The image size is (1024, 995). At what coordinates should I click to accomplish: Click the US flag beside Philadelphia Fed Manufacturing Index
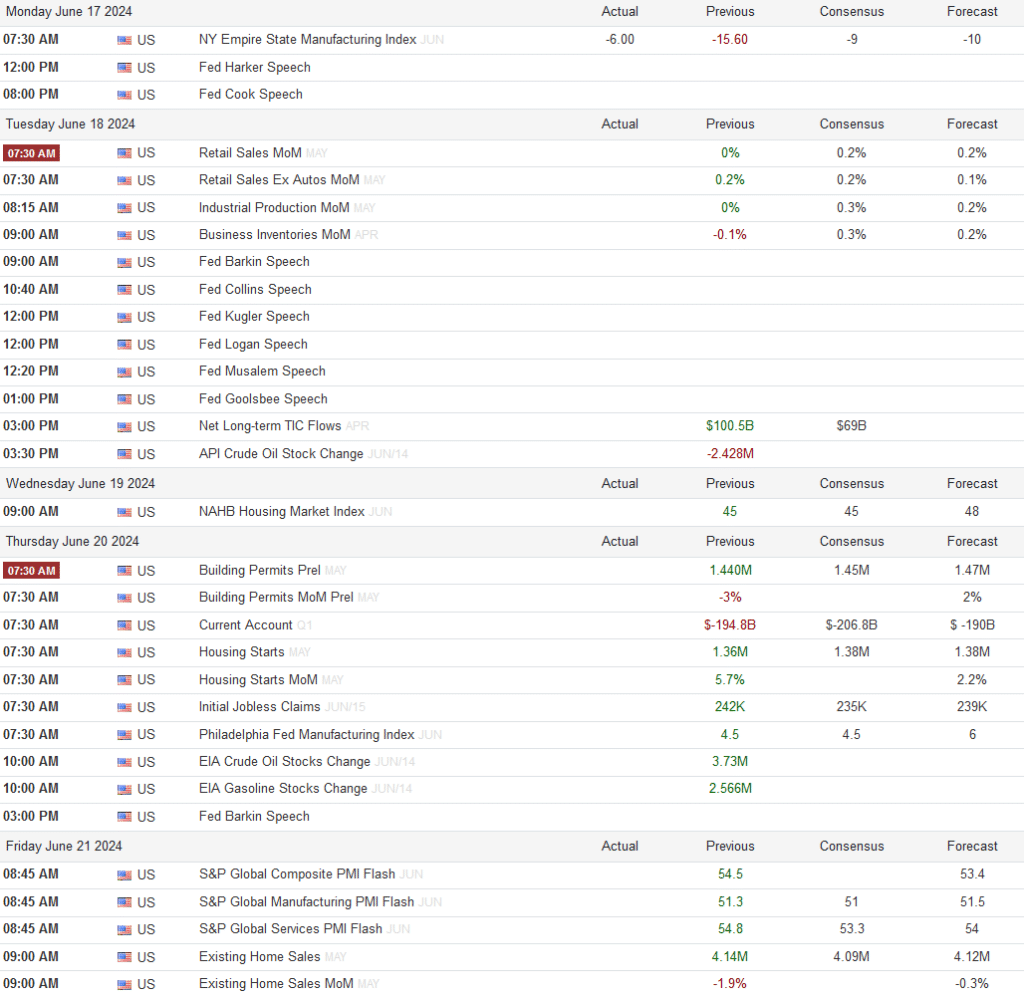pyautogui.click(x=124, y=735)
